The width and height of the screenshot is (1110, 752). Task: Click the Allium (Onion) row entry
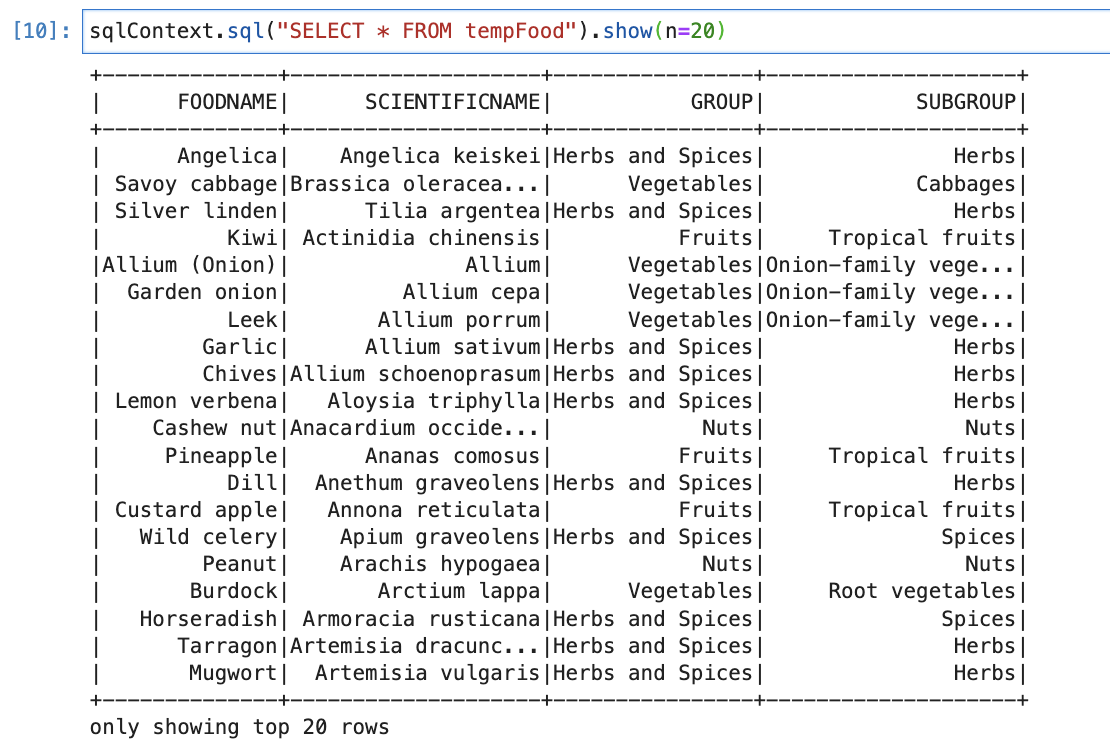click(x=189, y=265)
